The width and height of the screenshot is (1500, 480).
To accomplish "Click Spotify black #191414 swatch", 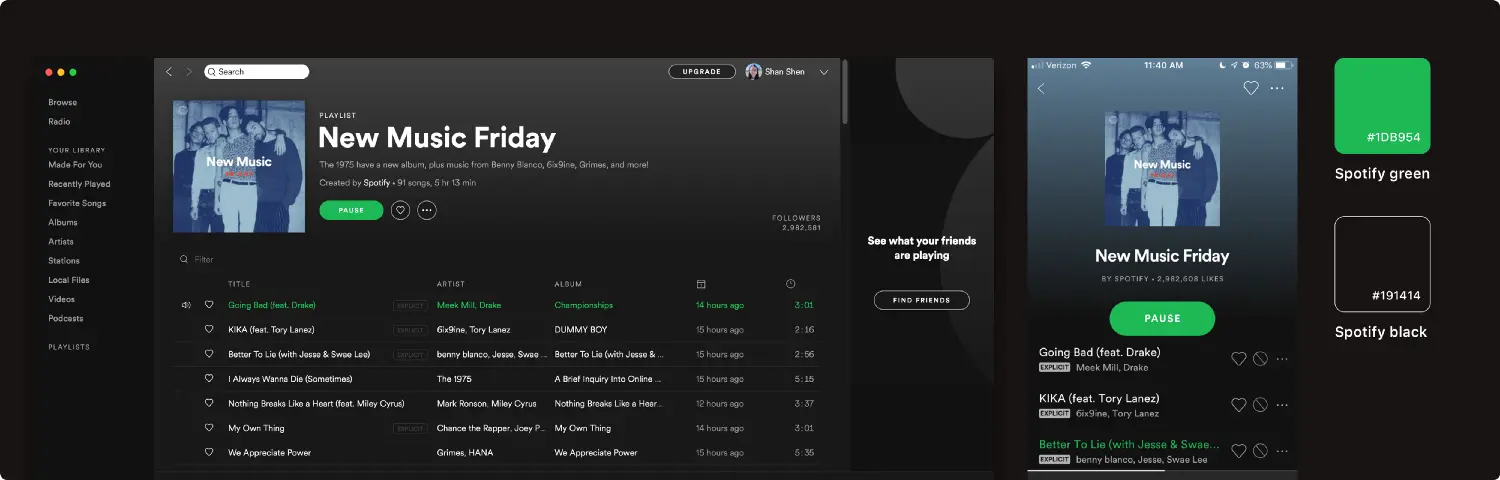I will pos(1382,264).
